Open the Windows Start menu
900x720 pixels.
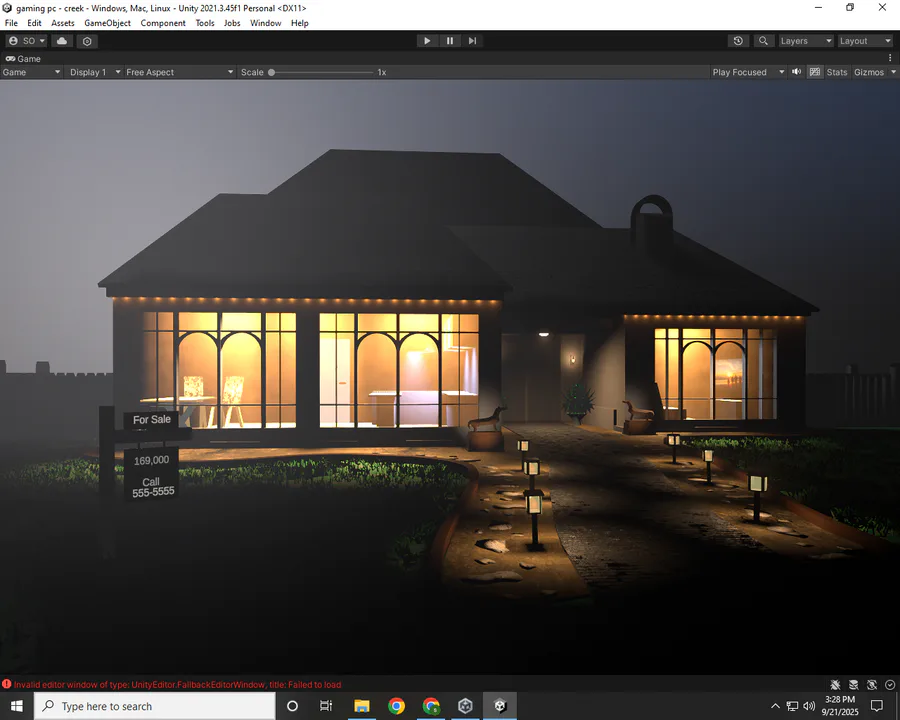tap(17, 706)
